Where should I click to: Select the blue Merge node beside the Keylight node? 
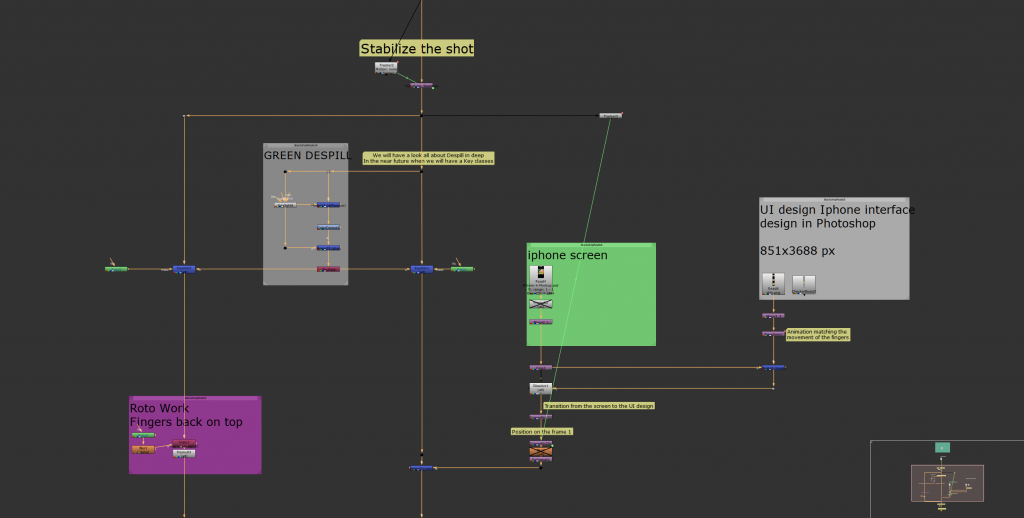328,204
